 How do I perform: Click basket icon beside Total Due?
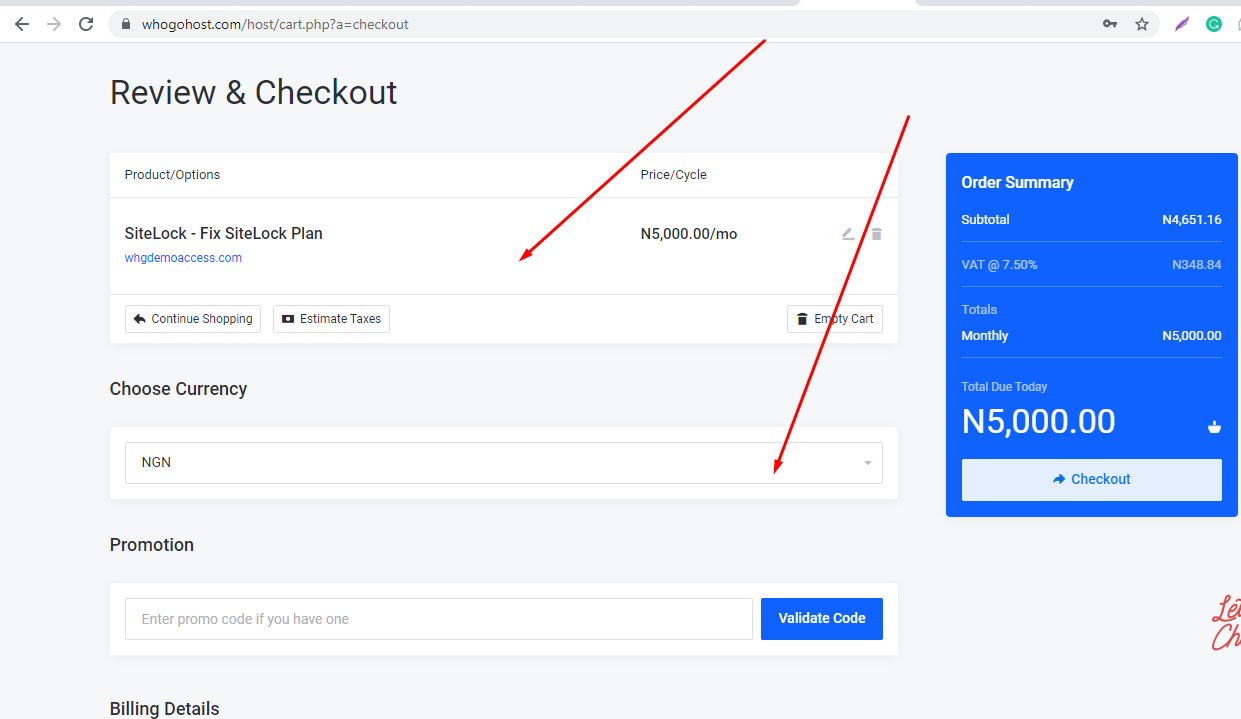point(1214,427)
